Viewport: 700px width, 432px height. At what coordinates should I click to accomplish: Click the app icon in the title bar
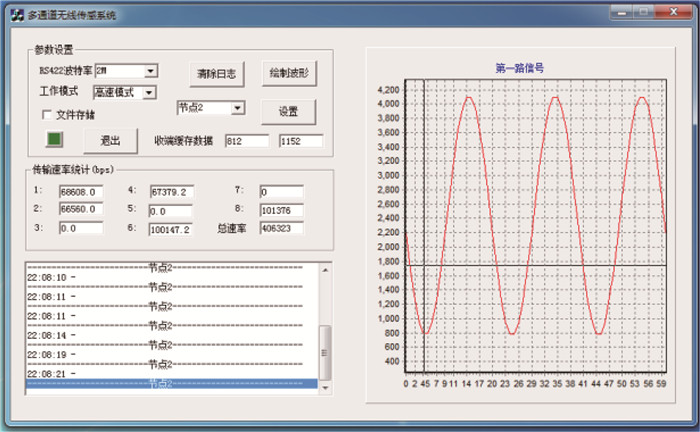[x=16, y=13]
